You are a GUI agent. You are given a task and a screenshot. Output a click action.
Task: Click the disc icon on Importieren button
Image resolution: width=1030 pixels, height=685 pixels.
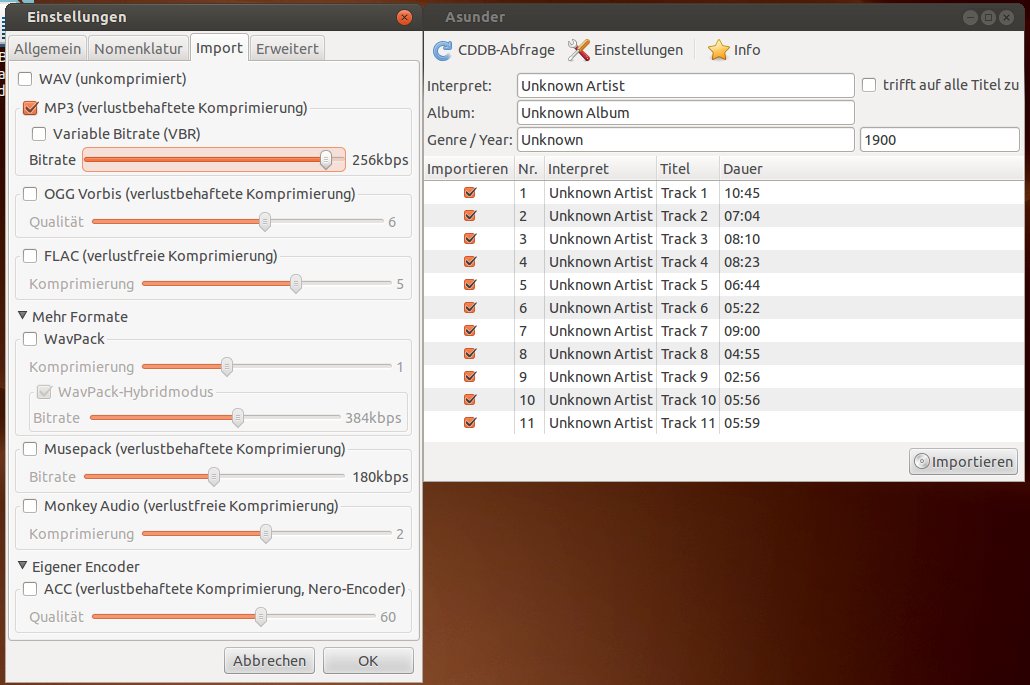click(922, 462)
